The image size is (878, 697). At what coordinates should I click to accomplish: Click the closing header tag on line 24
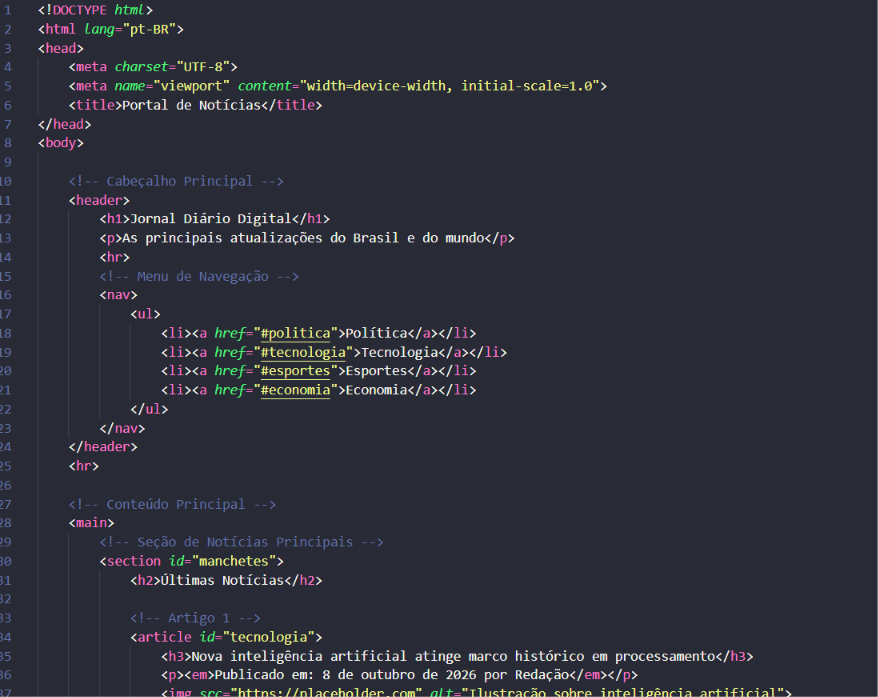point(103,446)
